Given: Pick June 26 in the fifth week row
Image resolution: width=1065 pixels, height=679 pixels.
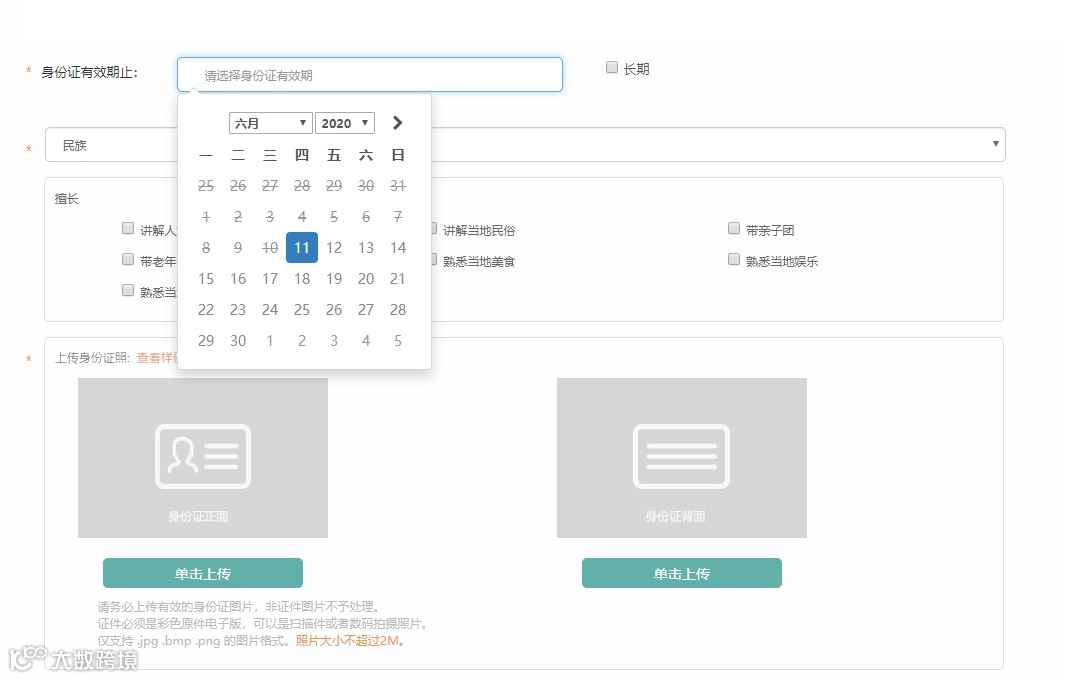Looking at the screenshot, I should (334, 310).
